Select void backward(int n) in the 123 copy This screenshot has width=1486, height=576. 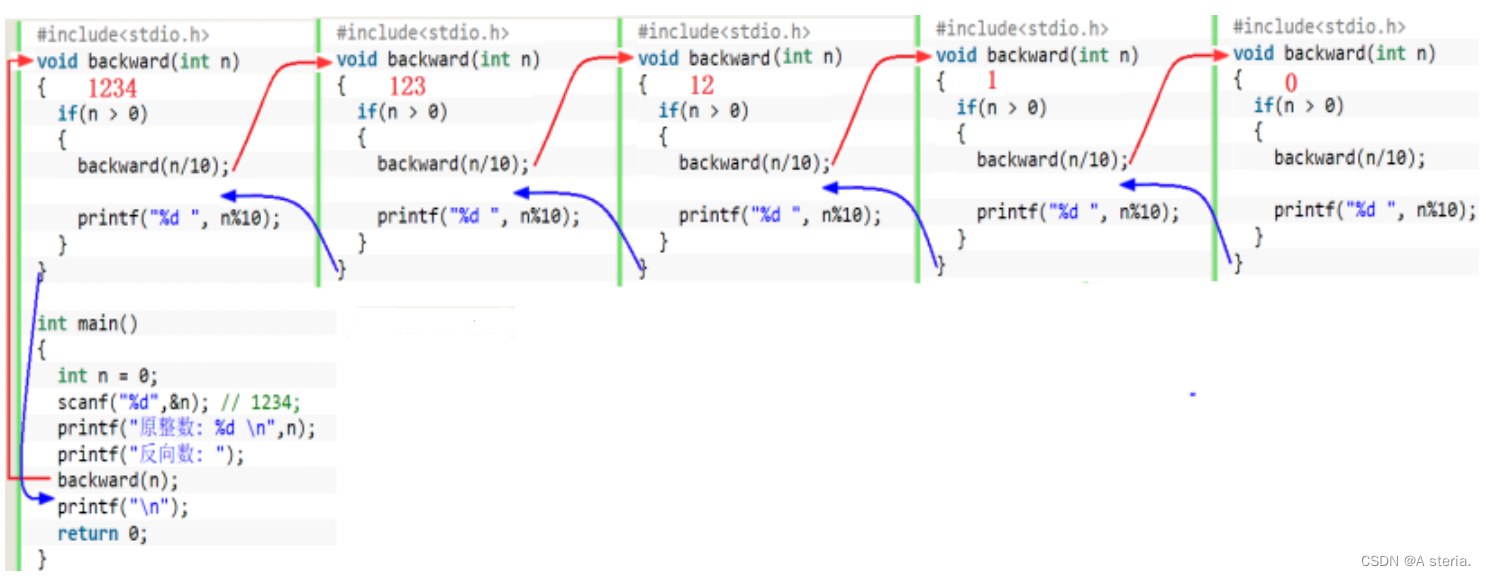(x=438, y=60)
